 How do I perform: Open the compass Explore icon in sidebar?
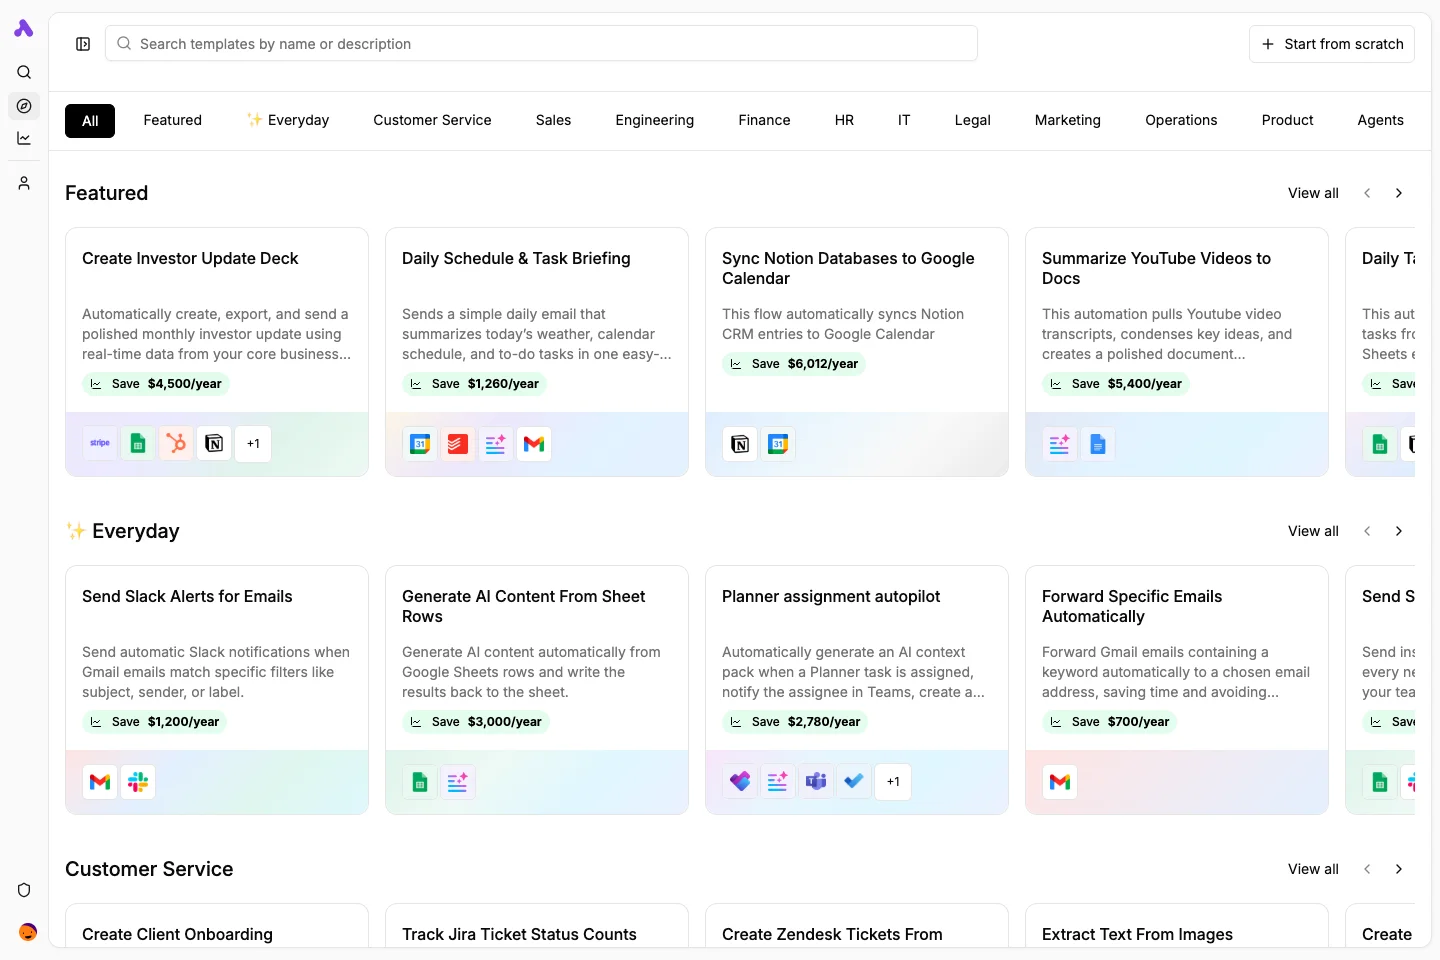24,106
